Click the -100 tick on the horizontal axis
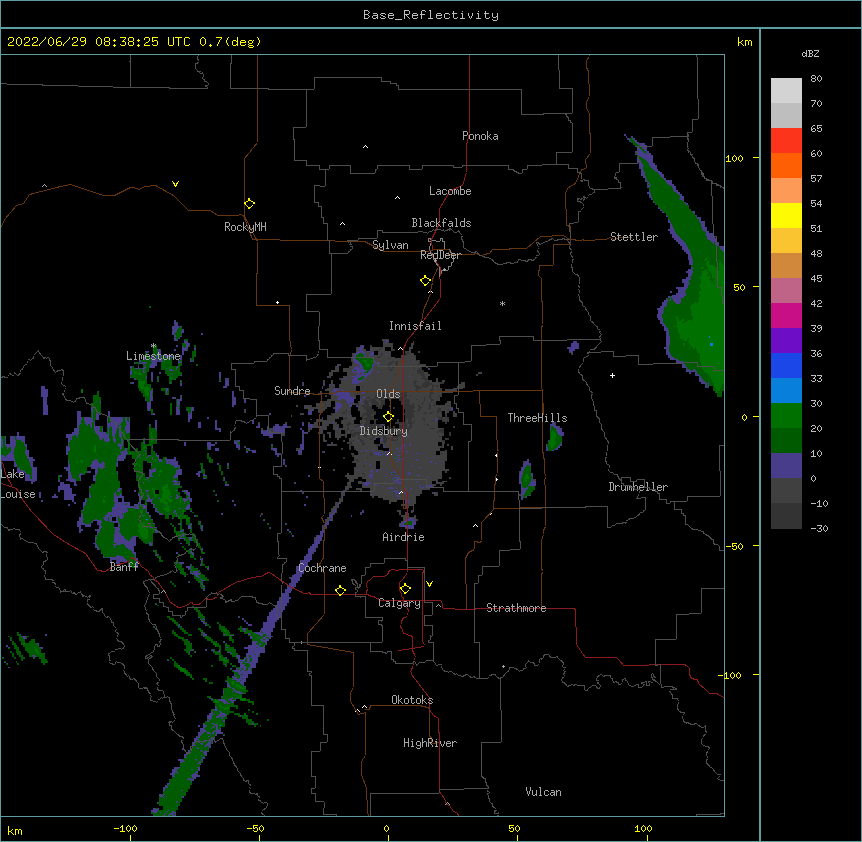The height and width of the screenshot is (842, 862). click(125, 829)
